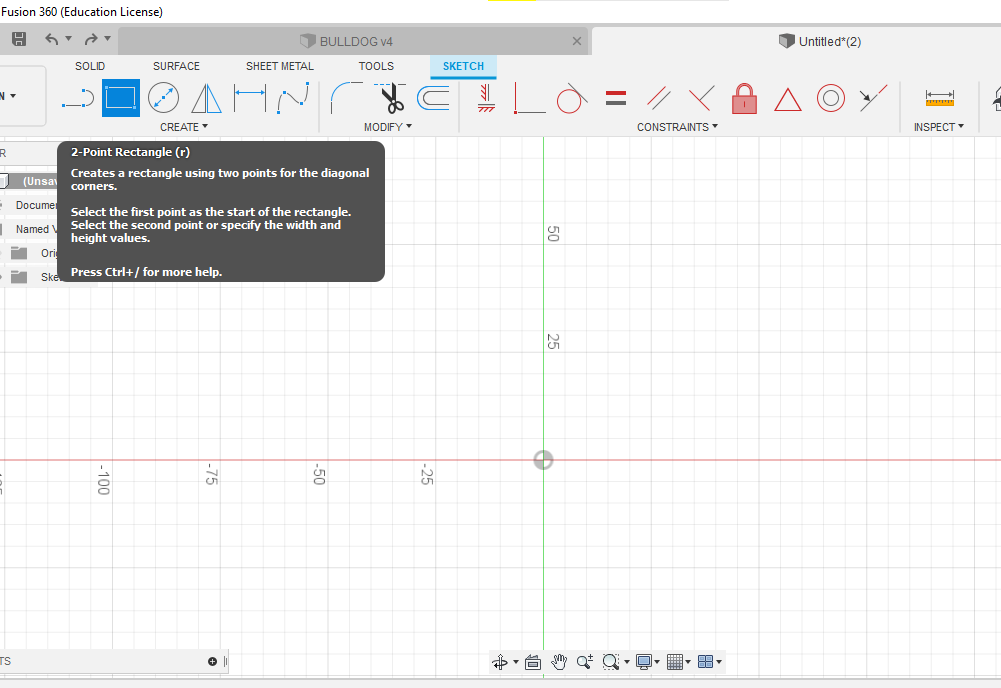Expand the CREATE menu
This screenshot has width=1001, height=688.
(184, 127)
